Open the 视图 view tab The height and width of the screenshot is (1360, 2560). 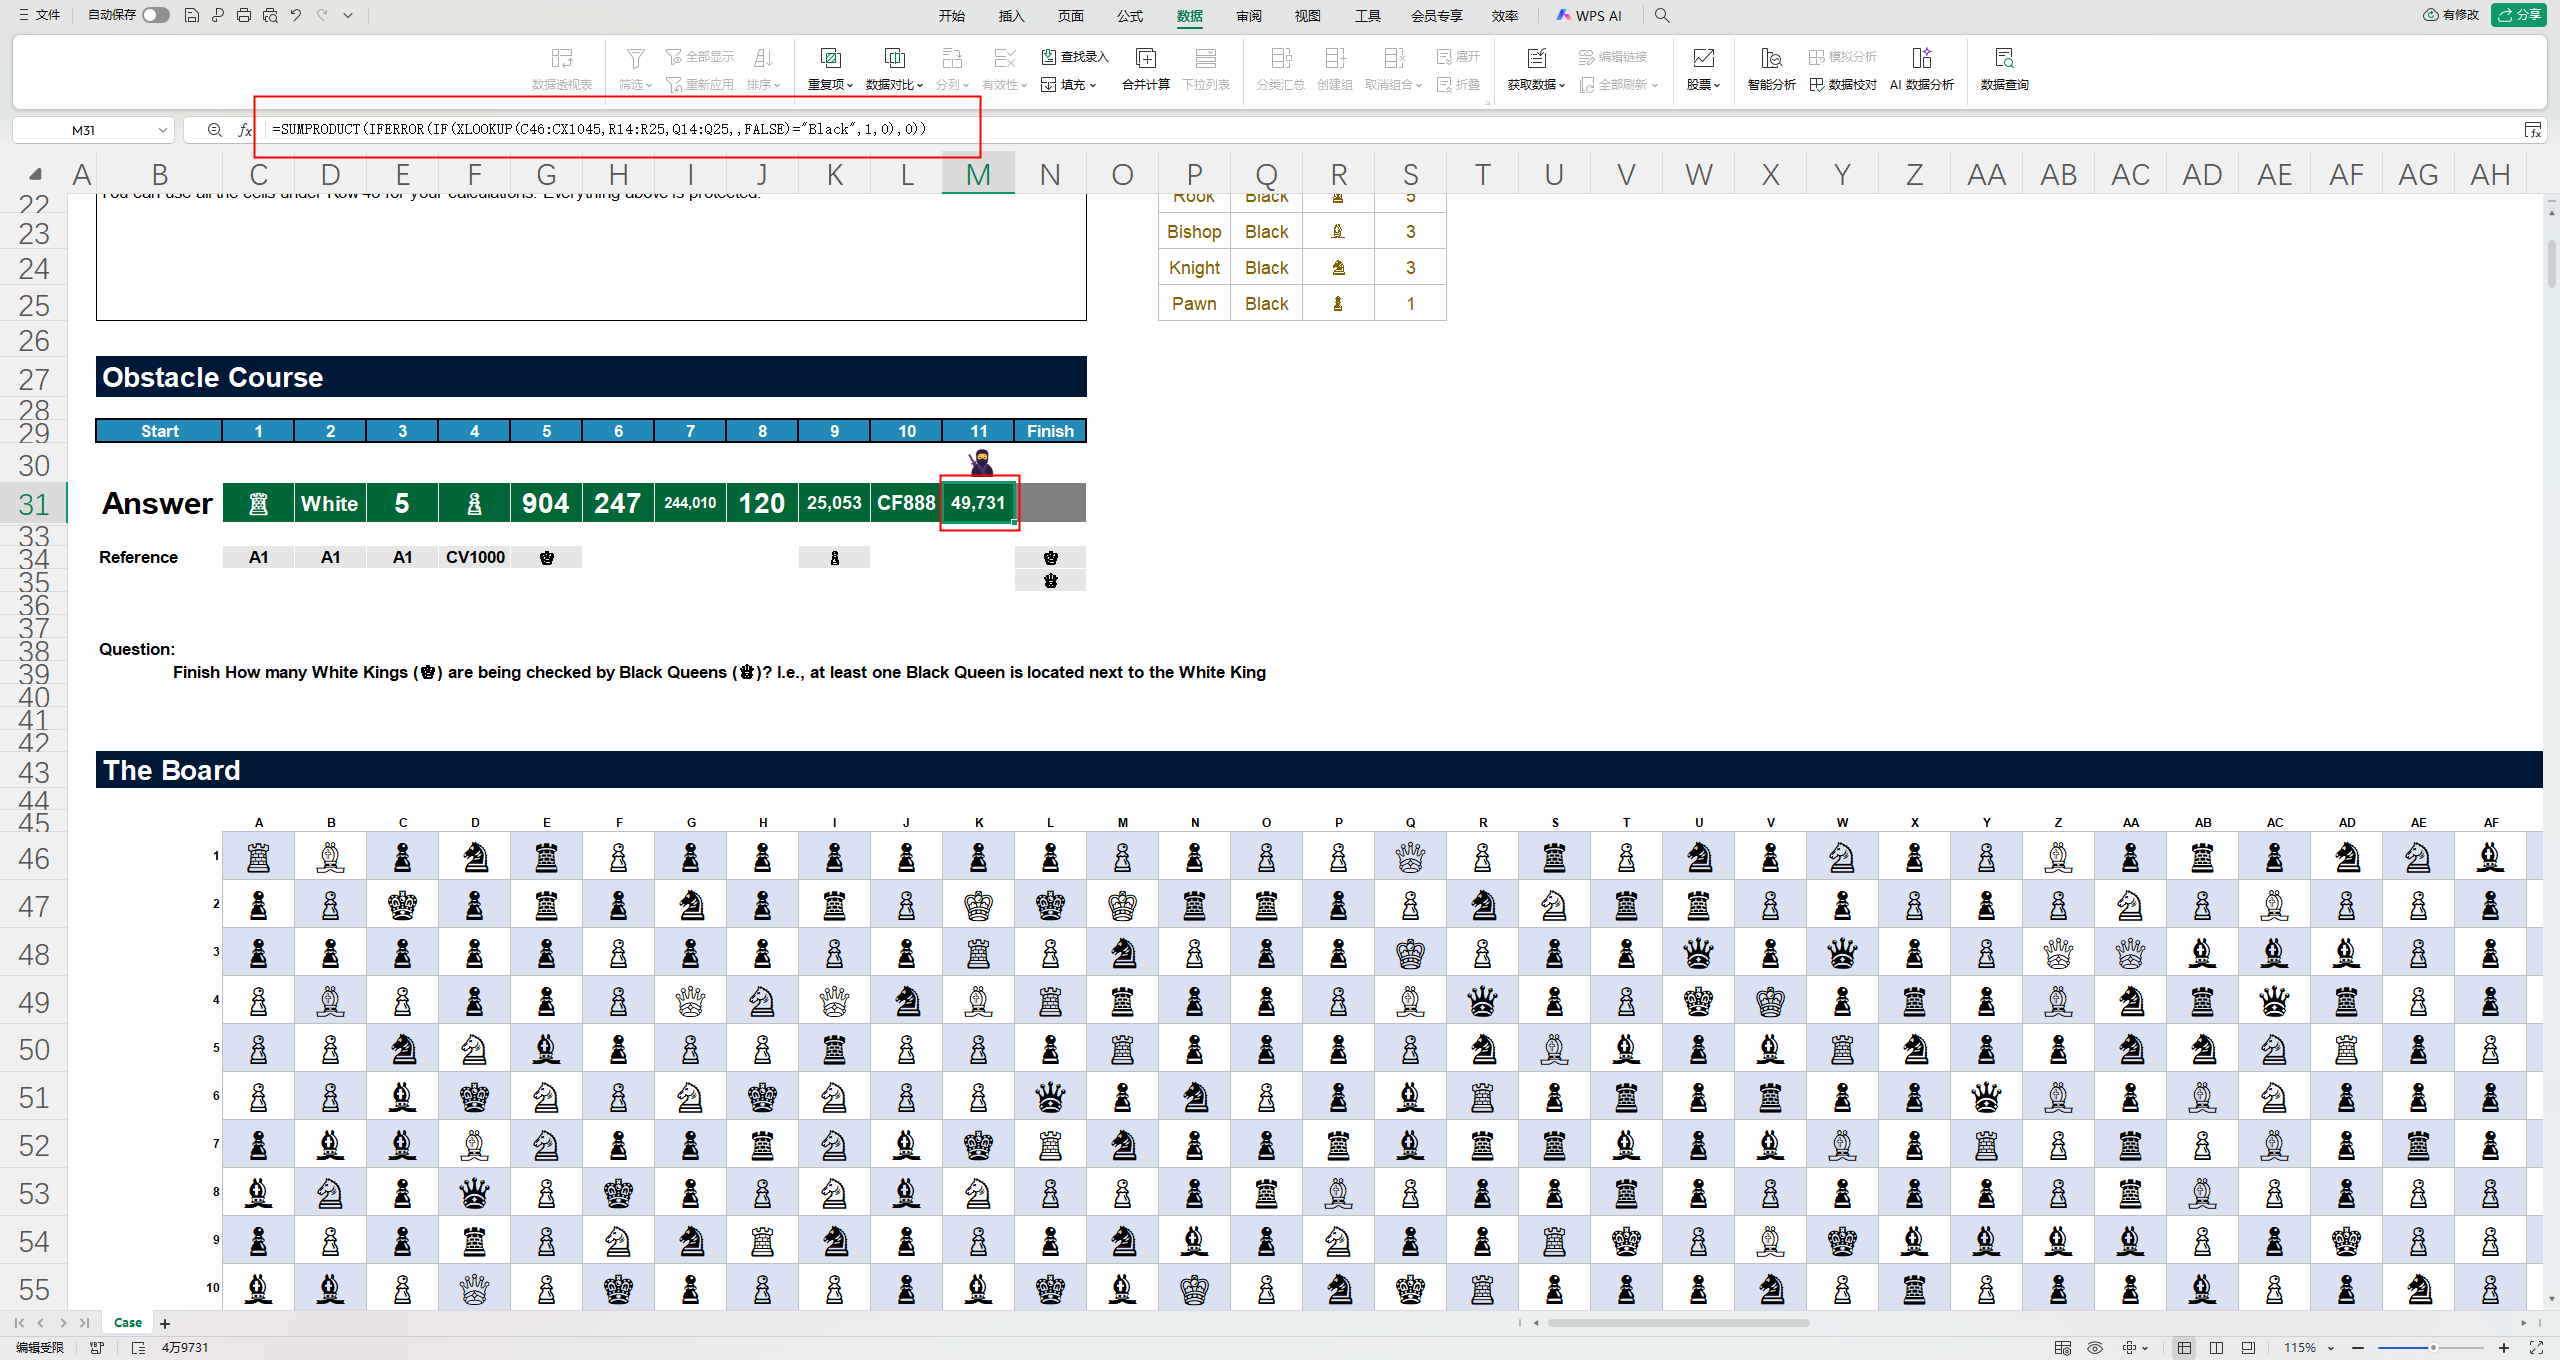pyautogui.click(x=1307, y=16)
